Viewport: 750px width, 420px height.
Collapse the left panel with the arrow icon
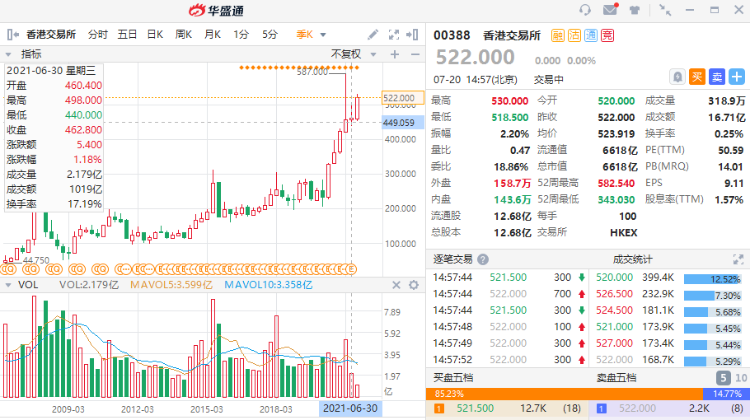(x=13, y=34)
